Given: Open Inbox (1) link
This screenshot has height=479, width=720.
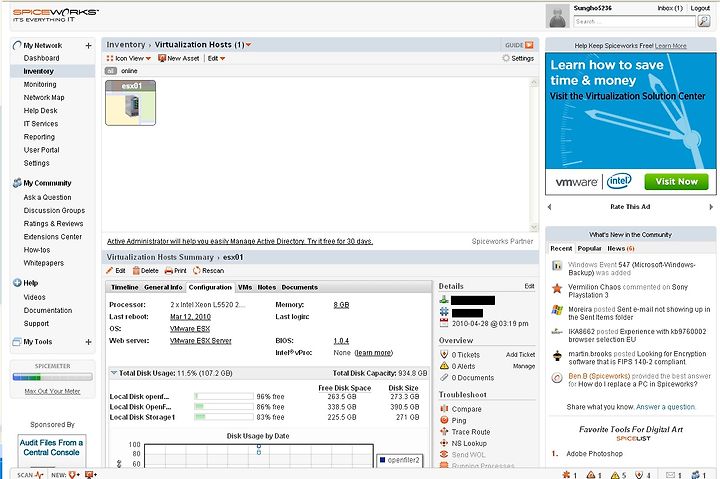Looking at the screenshot, I should tap(670, 8).
